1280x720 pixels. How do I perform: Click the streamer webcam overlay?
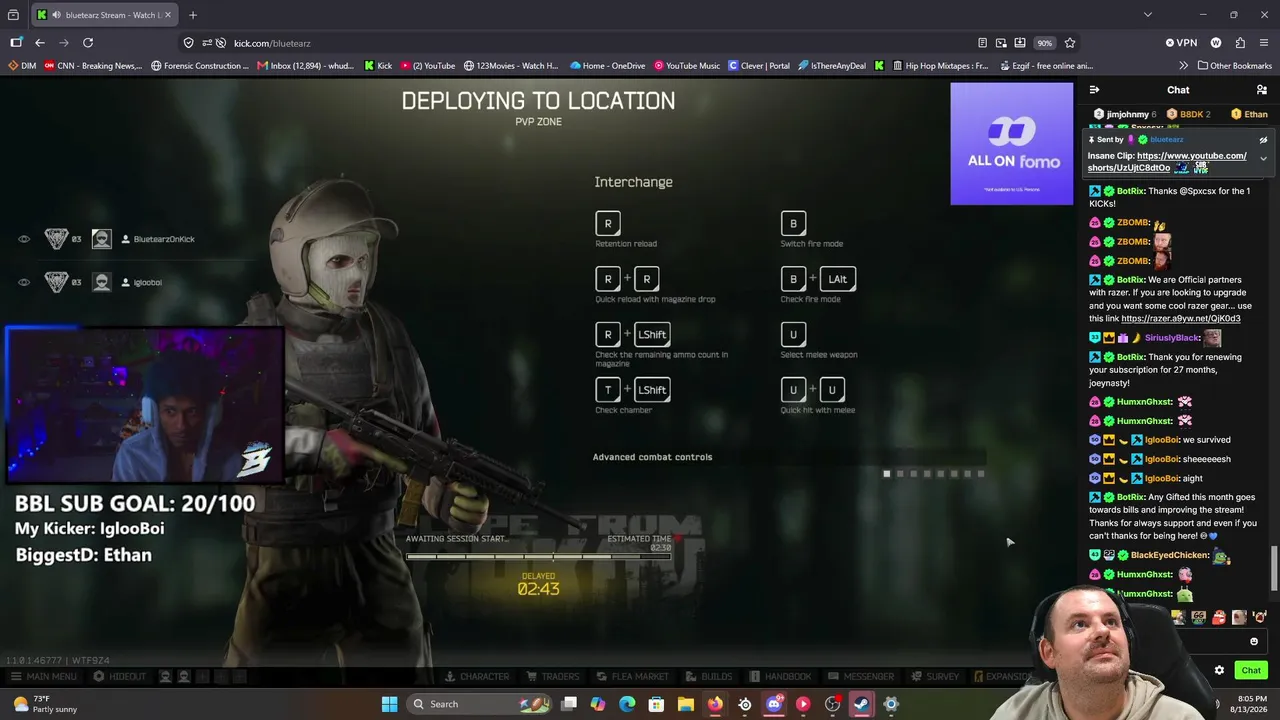click(x=145, y=405)
